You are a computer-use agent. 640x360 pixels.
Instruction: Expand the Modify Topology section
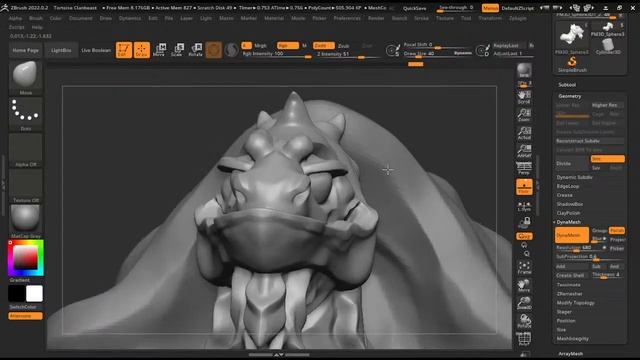(576, 303)
